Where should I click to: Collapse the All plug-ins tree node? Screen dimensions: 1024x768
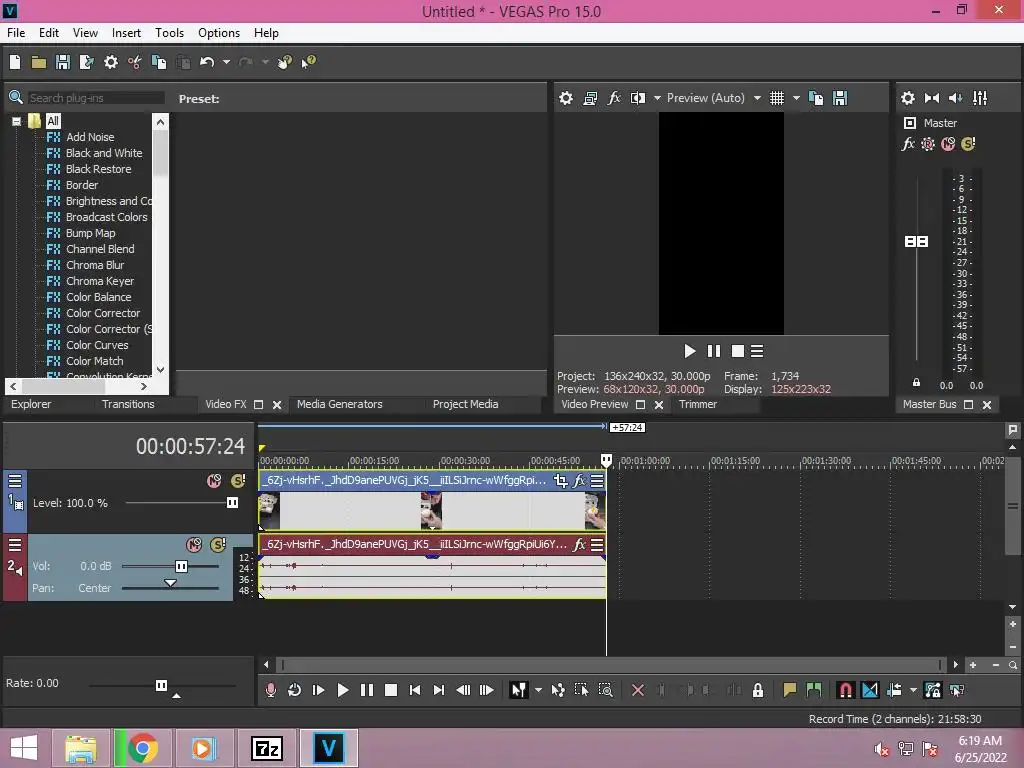click(16, 121)
